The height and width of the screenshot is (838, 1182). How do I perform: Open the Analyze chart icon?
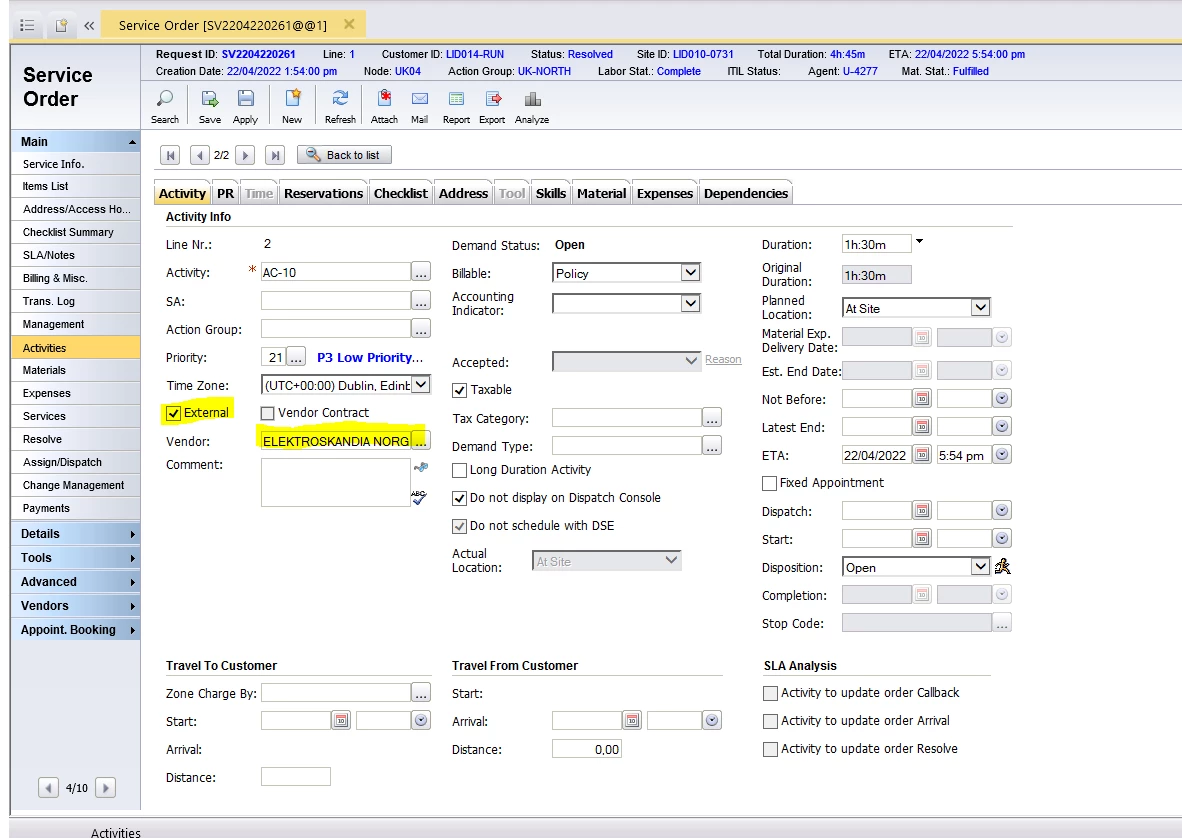point(532,100)
